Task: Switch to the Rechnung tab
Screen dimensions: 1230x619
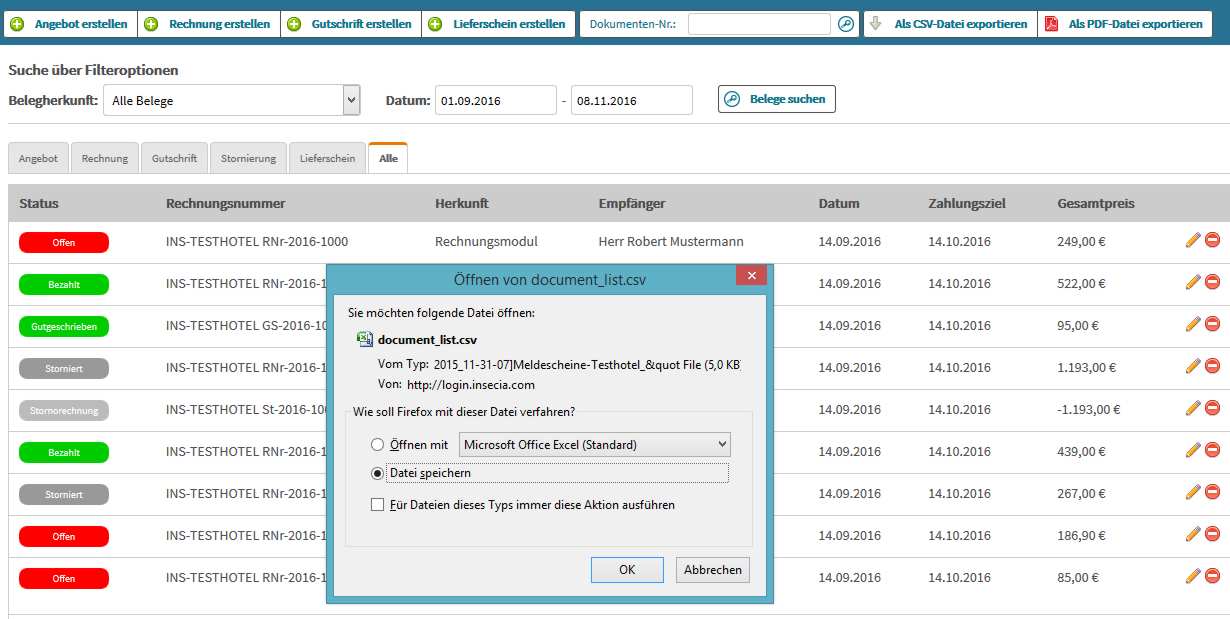Action: pos(105,158)
